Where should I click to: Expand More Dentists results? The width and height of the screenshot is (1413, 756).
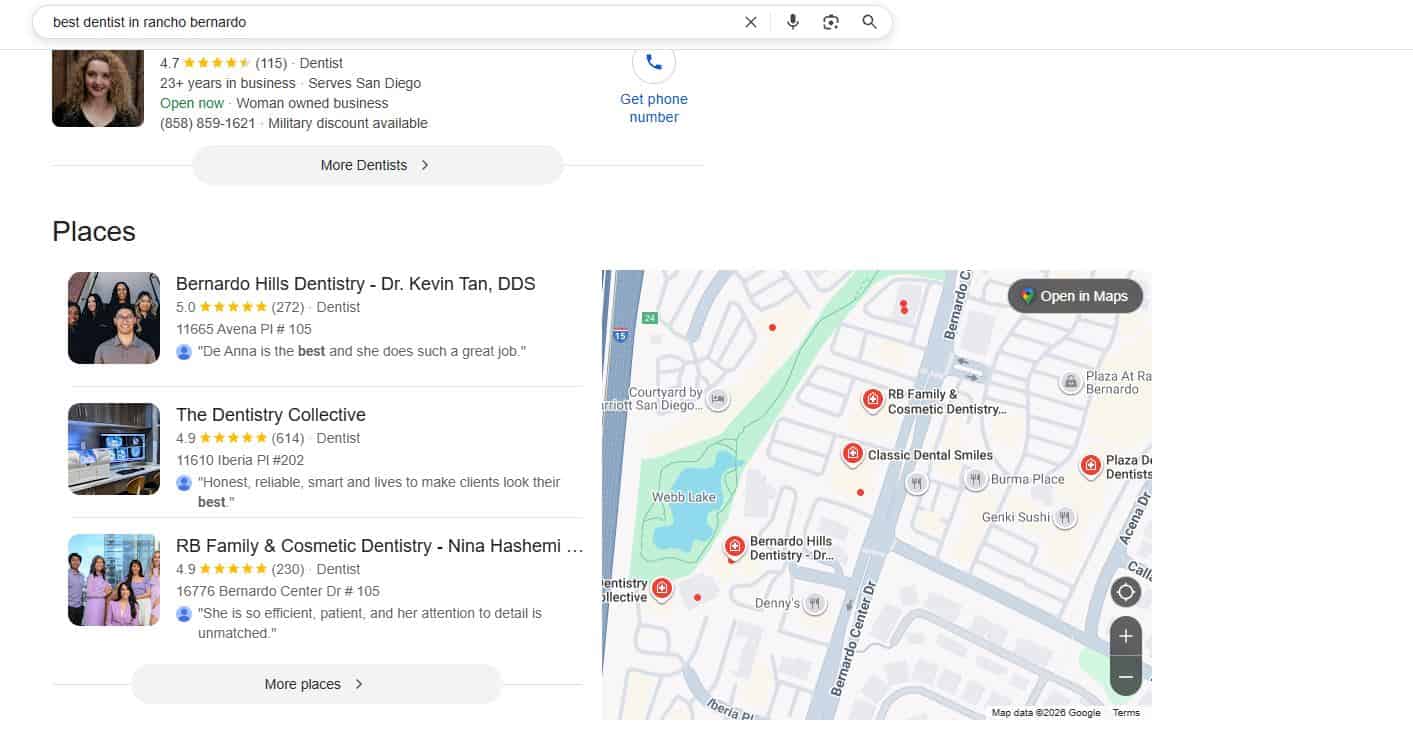[377, 165]
